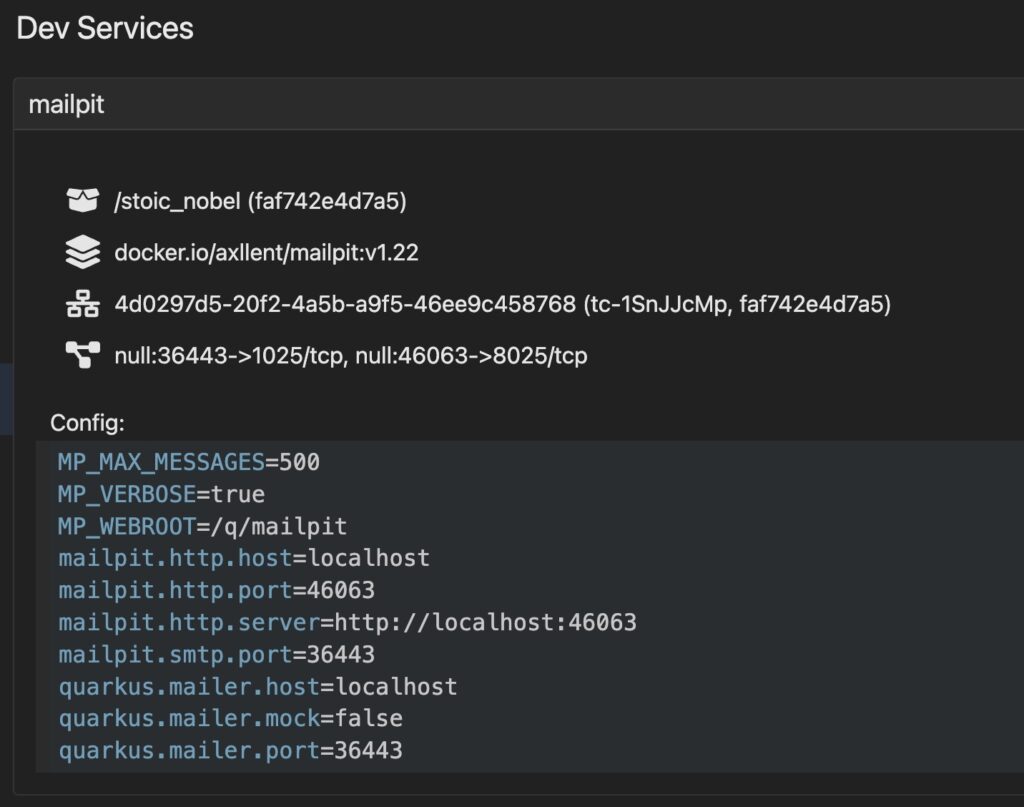Click the port mapping icon beside null:36443
The width and height of the screenshot is (1024, 807).
click(x=83, y=355)
